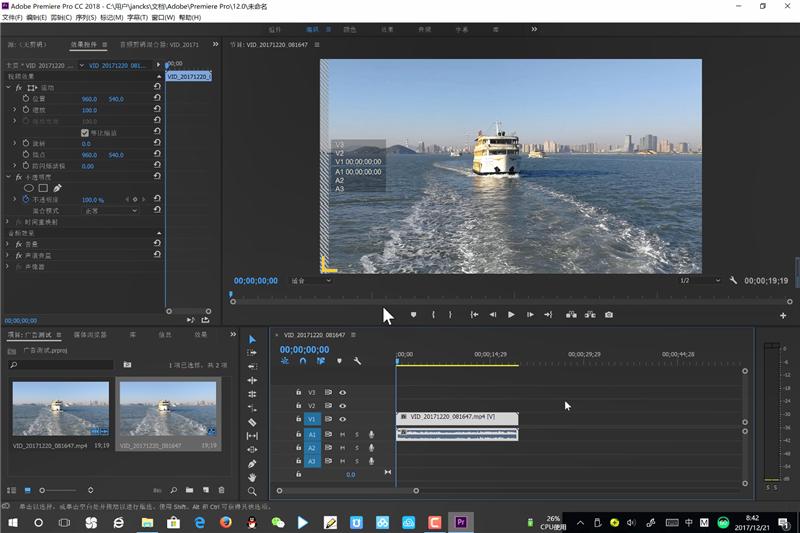Select the Hand tool in the timeline toolbar

pos(252,478)
